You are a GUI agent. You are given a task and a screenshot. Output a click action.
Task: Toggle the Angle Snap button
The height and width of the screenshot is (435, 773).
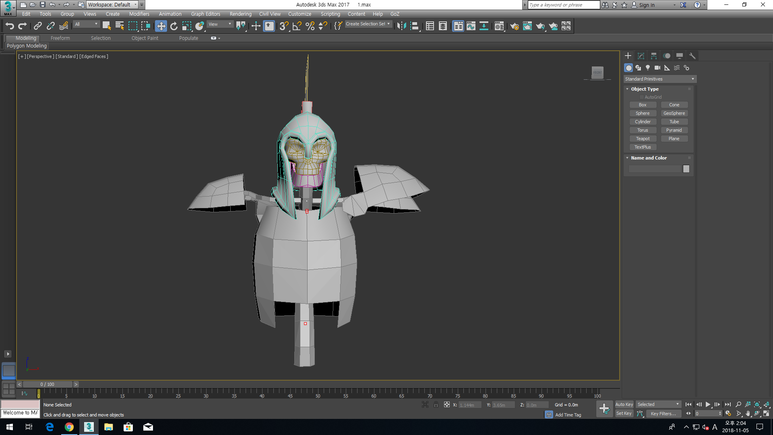pyautogui.click(x=297, y=26)
